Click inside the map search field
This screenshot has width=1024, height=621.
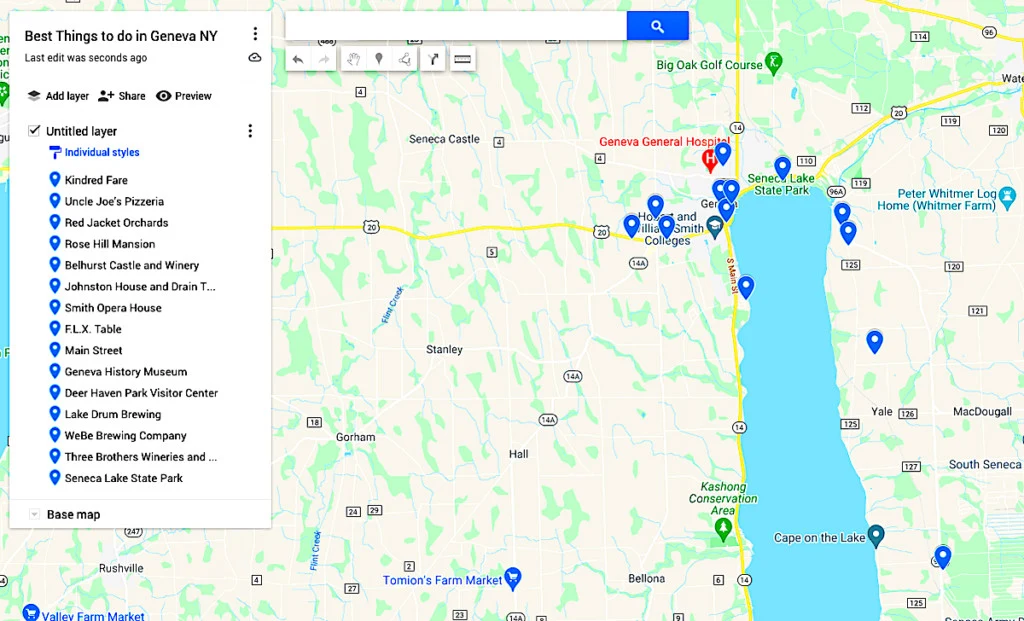click(456, 26)
